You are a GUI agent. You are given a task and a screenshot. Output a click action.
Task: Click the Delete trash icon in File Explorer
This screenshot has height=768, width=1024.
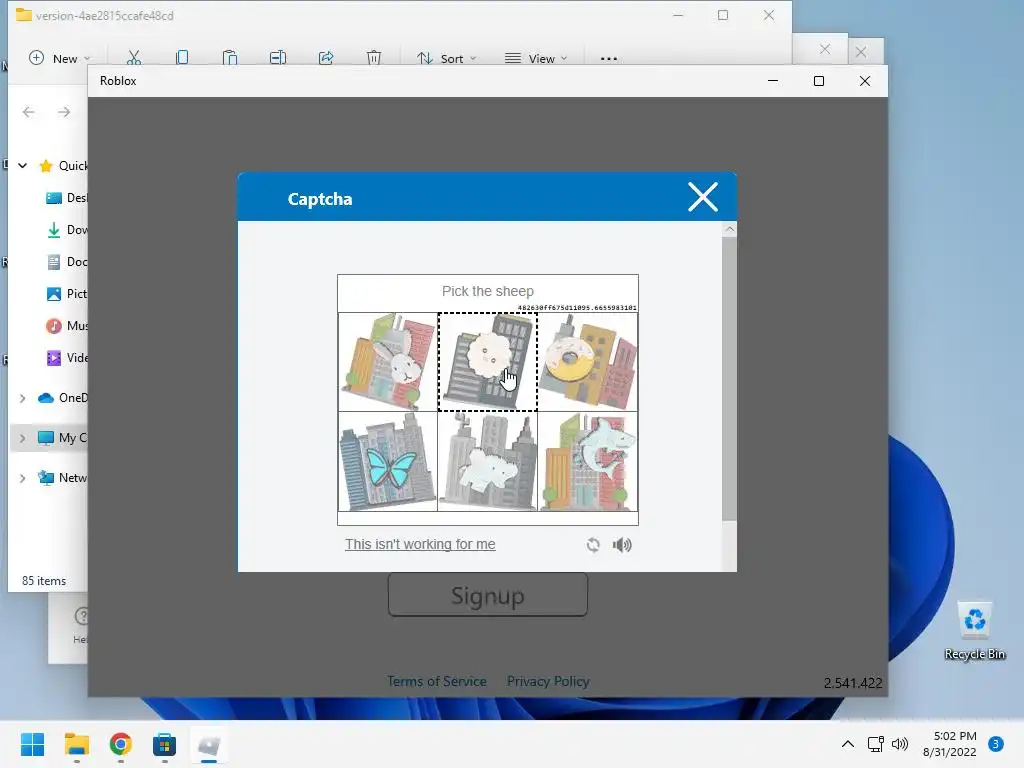pyautogui.click(x=374, y=58)
